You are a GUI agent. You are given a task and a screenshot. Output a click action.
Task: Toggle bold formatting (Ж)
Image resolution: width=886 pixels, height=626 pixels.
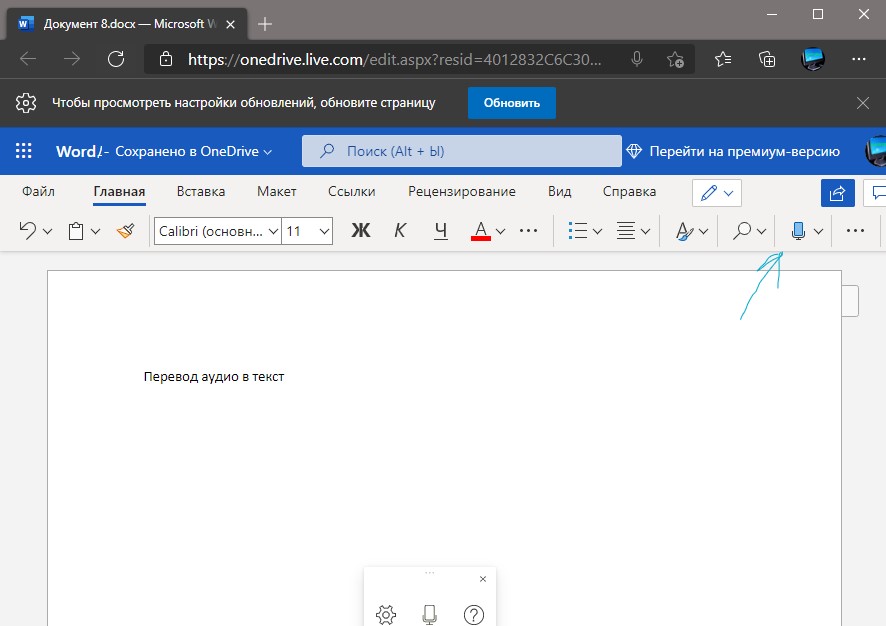[x=361, y=231]
